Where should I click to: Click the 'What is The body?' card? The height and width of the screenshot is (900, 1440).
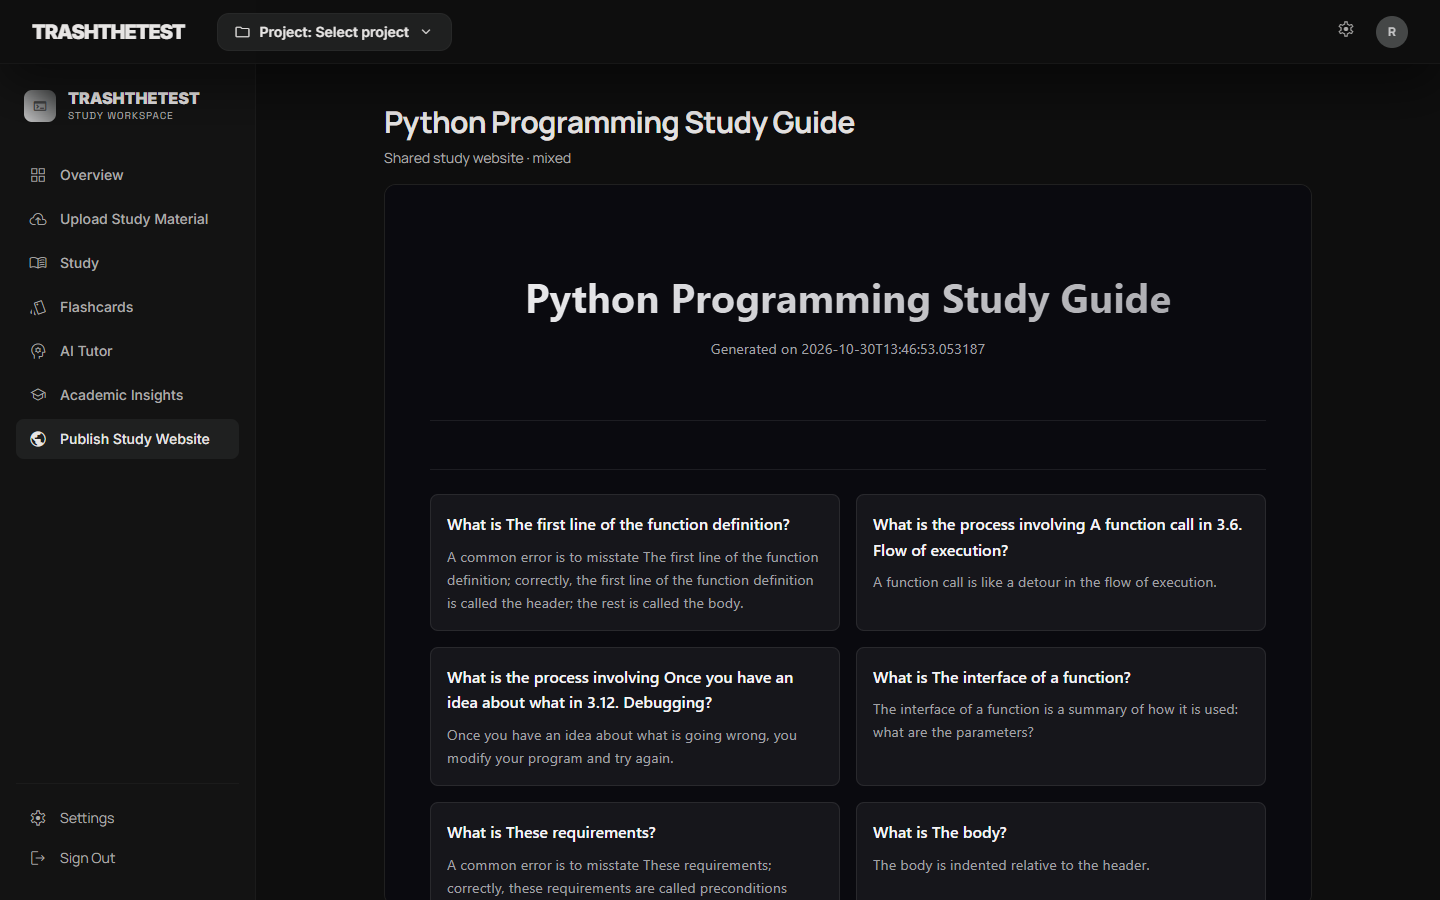click(x=1061, y=851)
